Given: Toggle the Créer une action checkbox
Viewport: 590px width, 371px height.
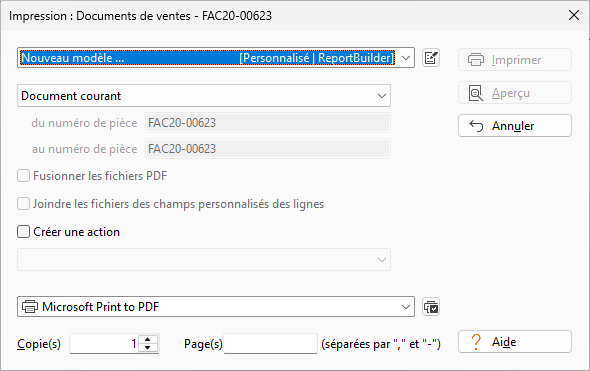Looking at the screenshot, I should pos(23,232).
